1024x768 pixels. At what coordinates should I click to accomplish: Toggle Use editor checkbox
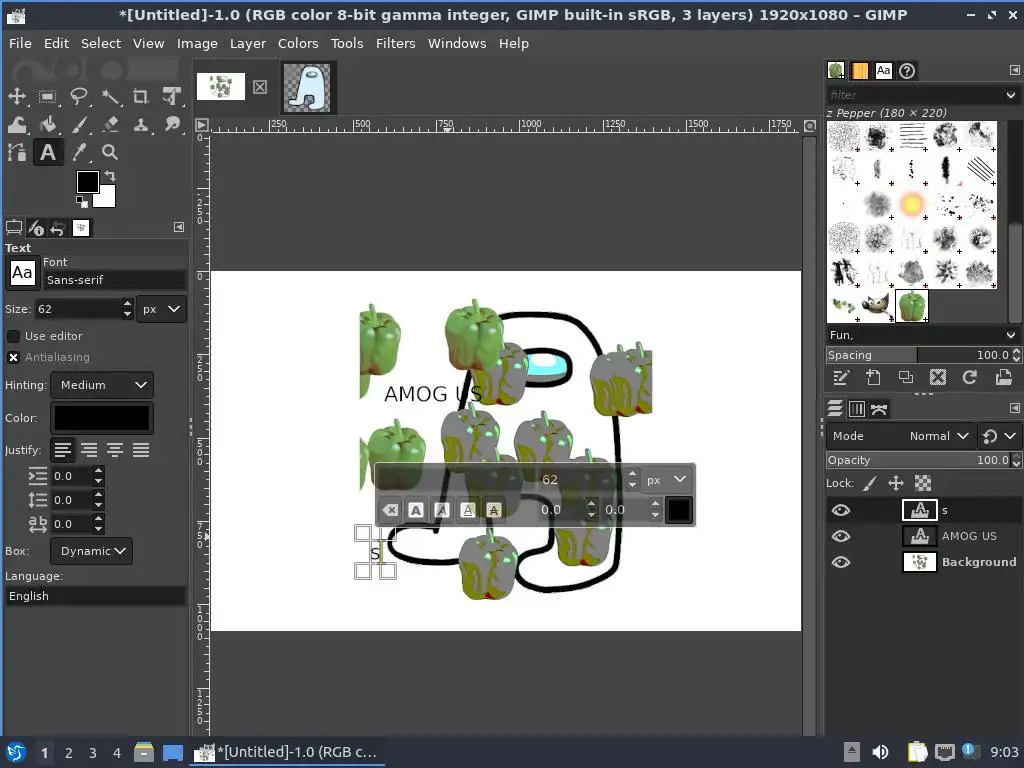tap(13, 336)
